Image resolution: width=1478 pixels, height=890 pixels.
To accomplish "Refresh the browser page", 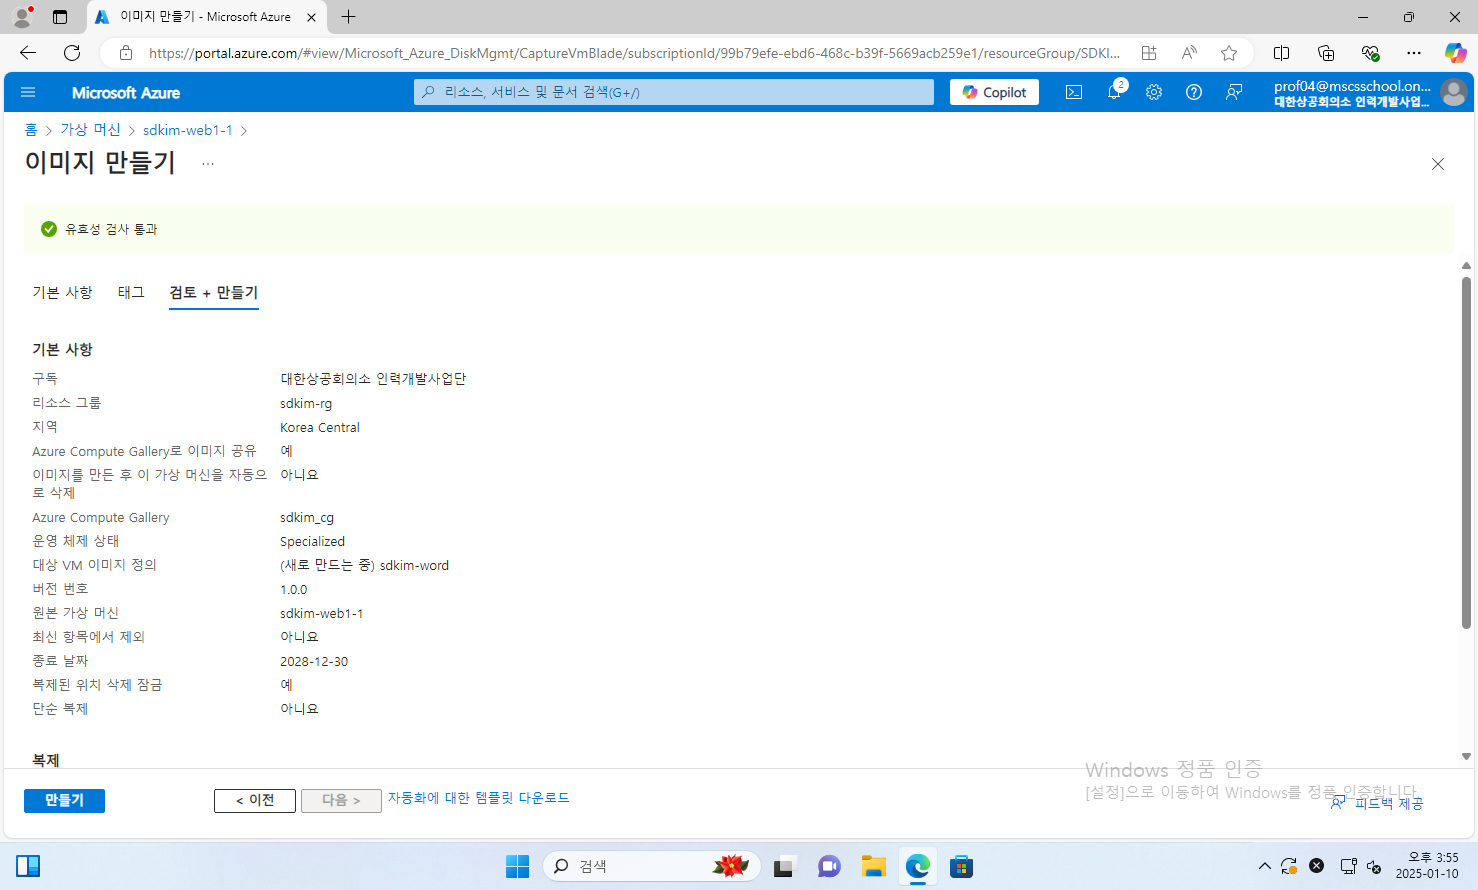I will (72, 53).
